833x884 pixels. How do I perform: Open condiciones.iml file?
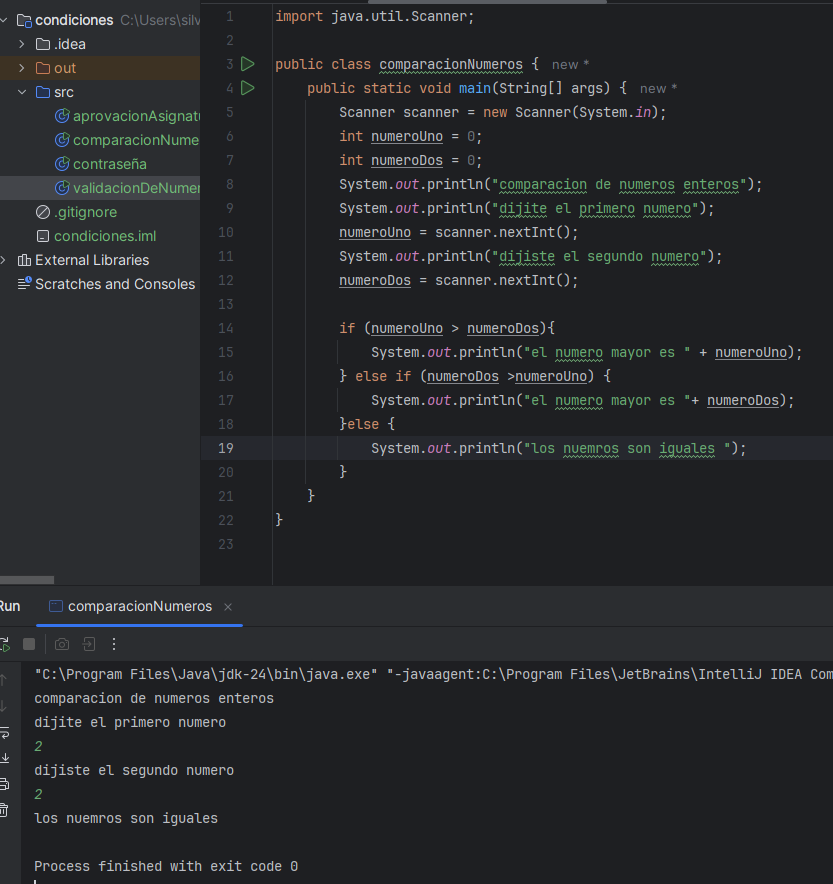coord(96,236)
